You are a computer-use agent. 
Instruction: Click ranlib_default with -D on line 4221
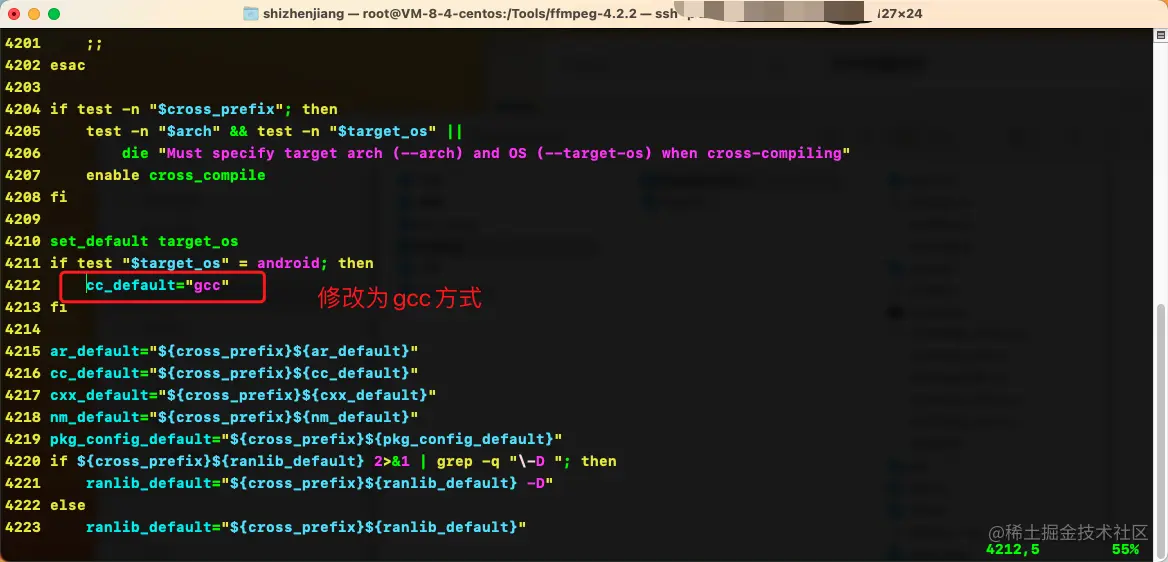pos(320,483)
